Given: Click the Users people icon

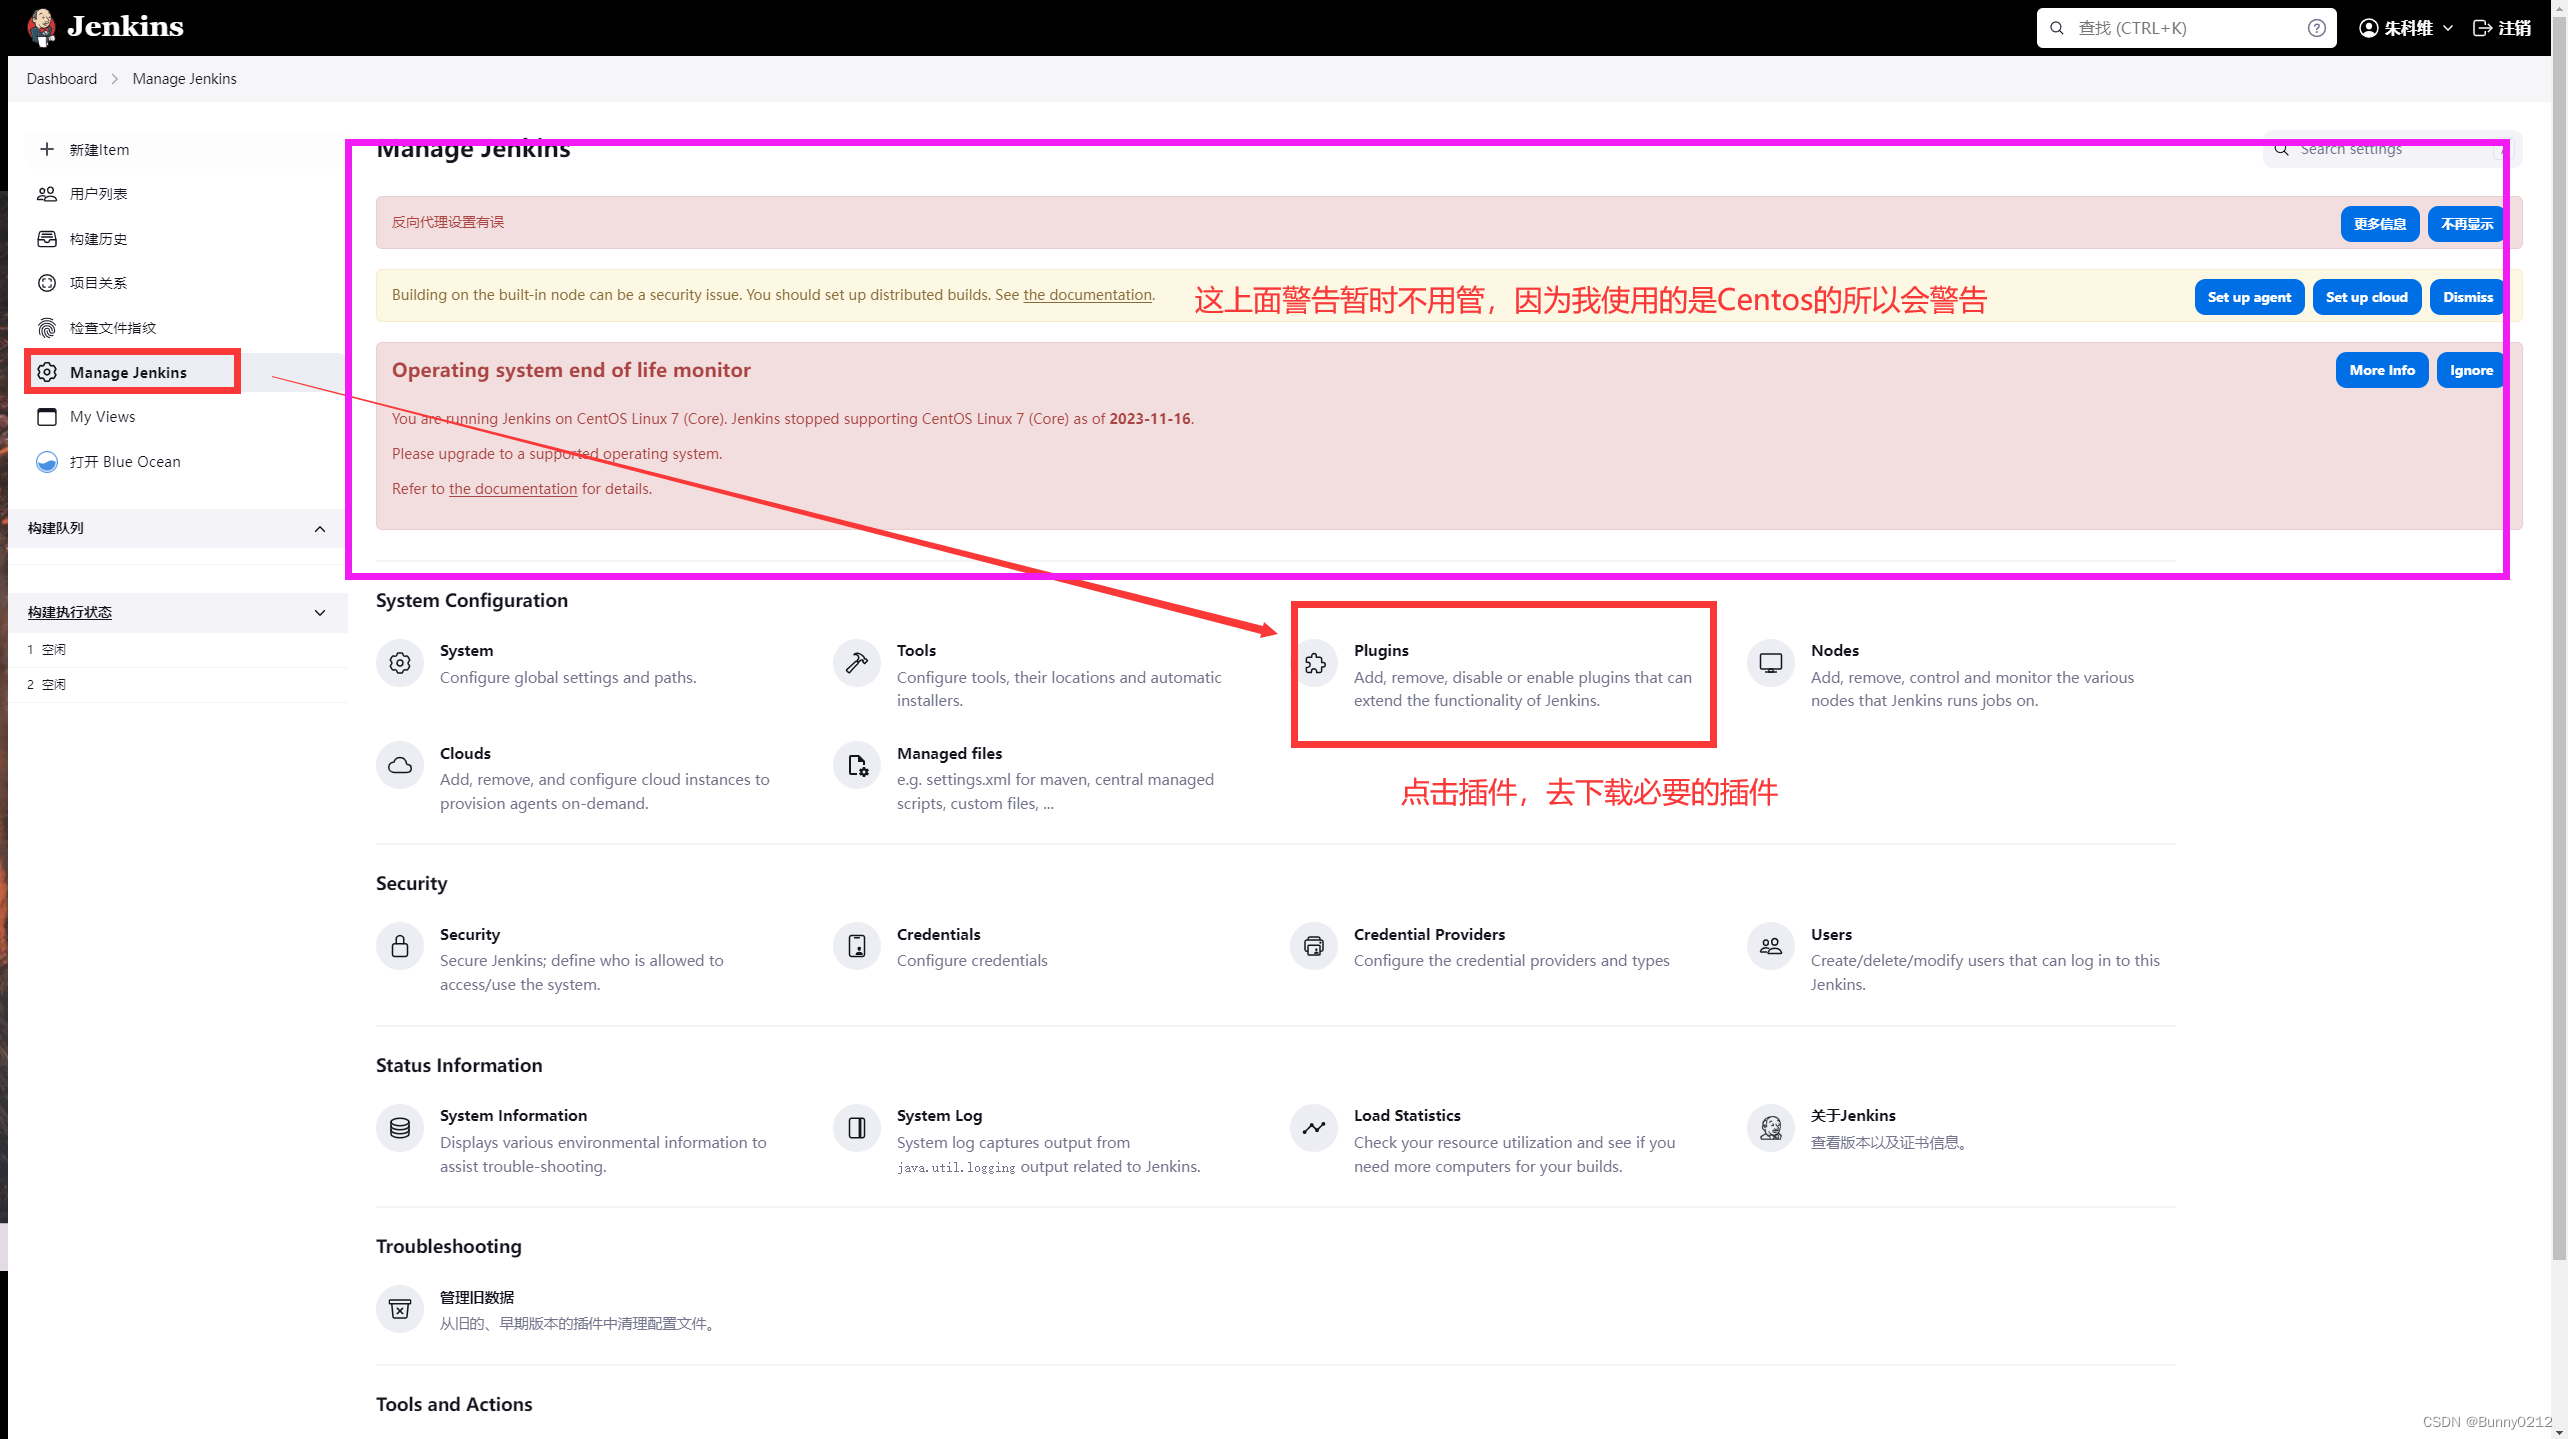Looking at the screenshot, I should point(1771,946).
